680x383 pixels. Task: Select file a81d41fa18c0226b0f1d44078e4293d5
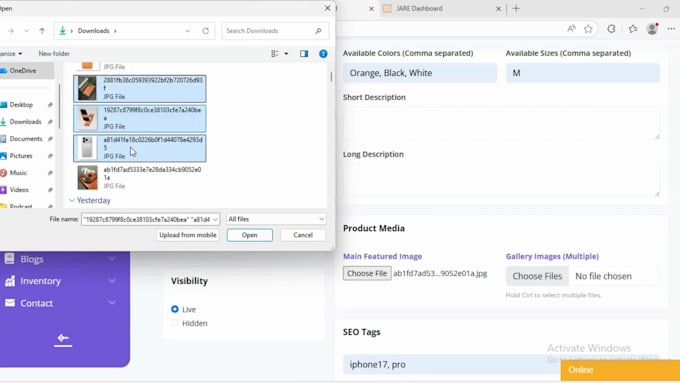pos(140,148)
